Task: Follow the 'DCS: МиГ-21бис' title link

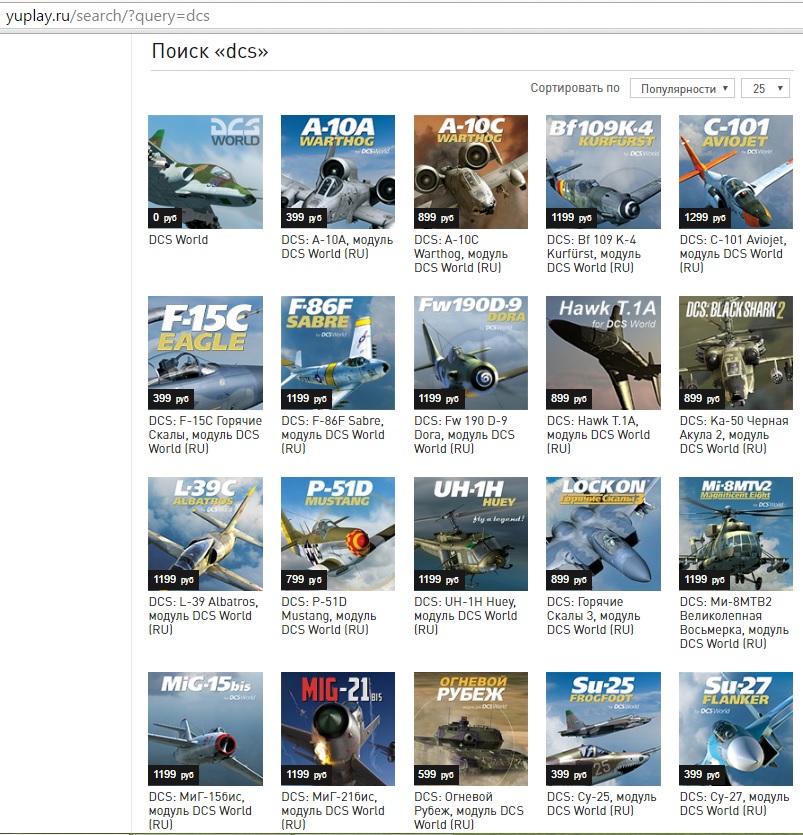Action: pyautogui.click(x=333, y=811)
